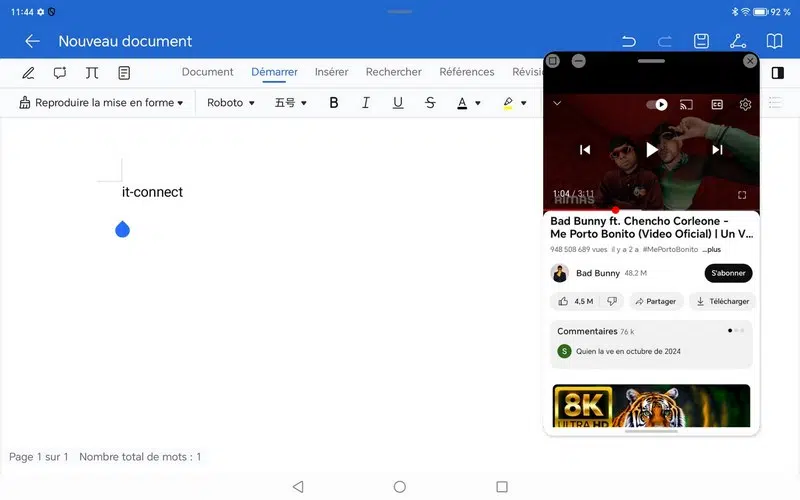Toggle bold formatting

click(x=334, y=103)
